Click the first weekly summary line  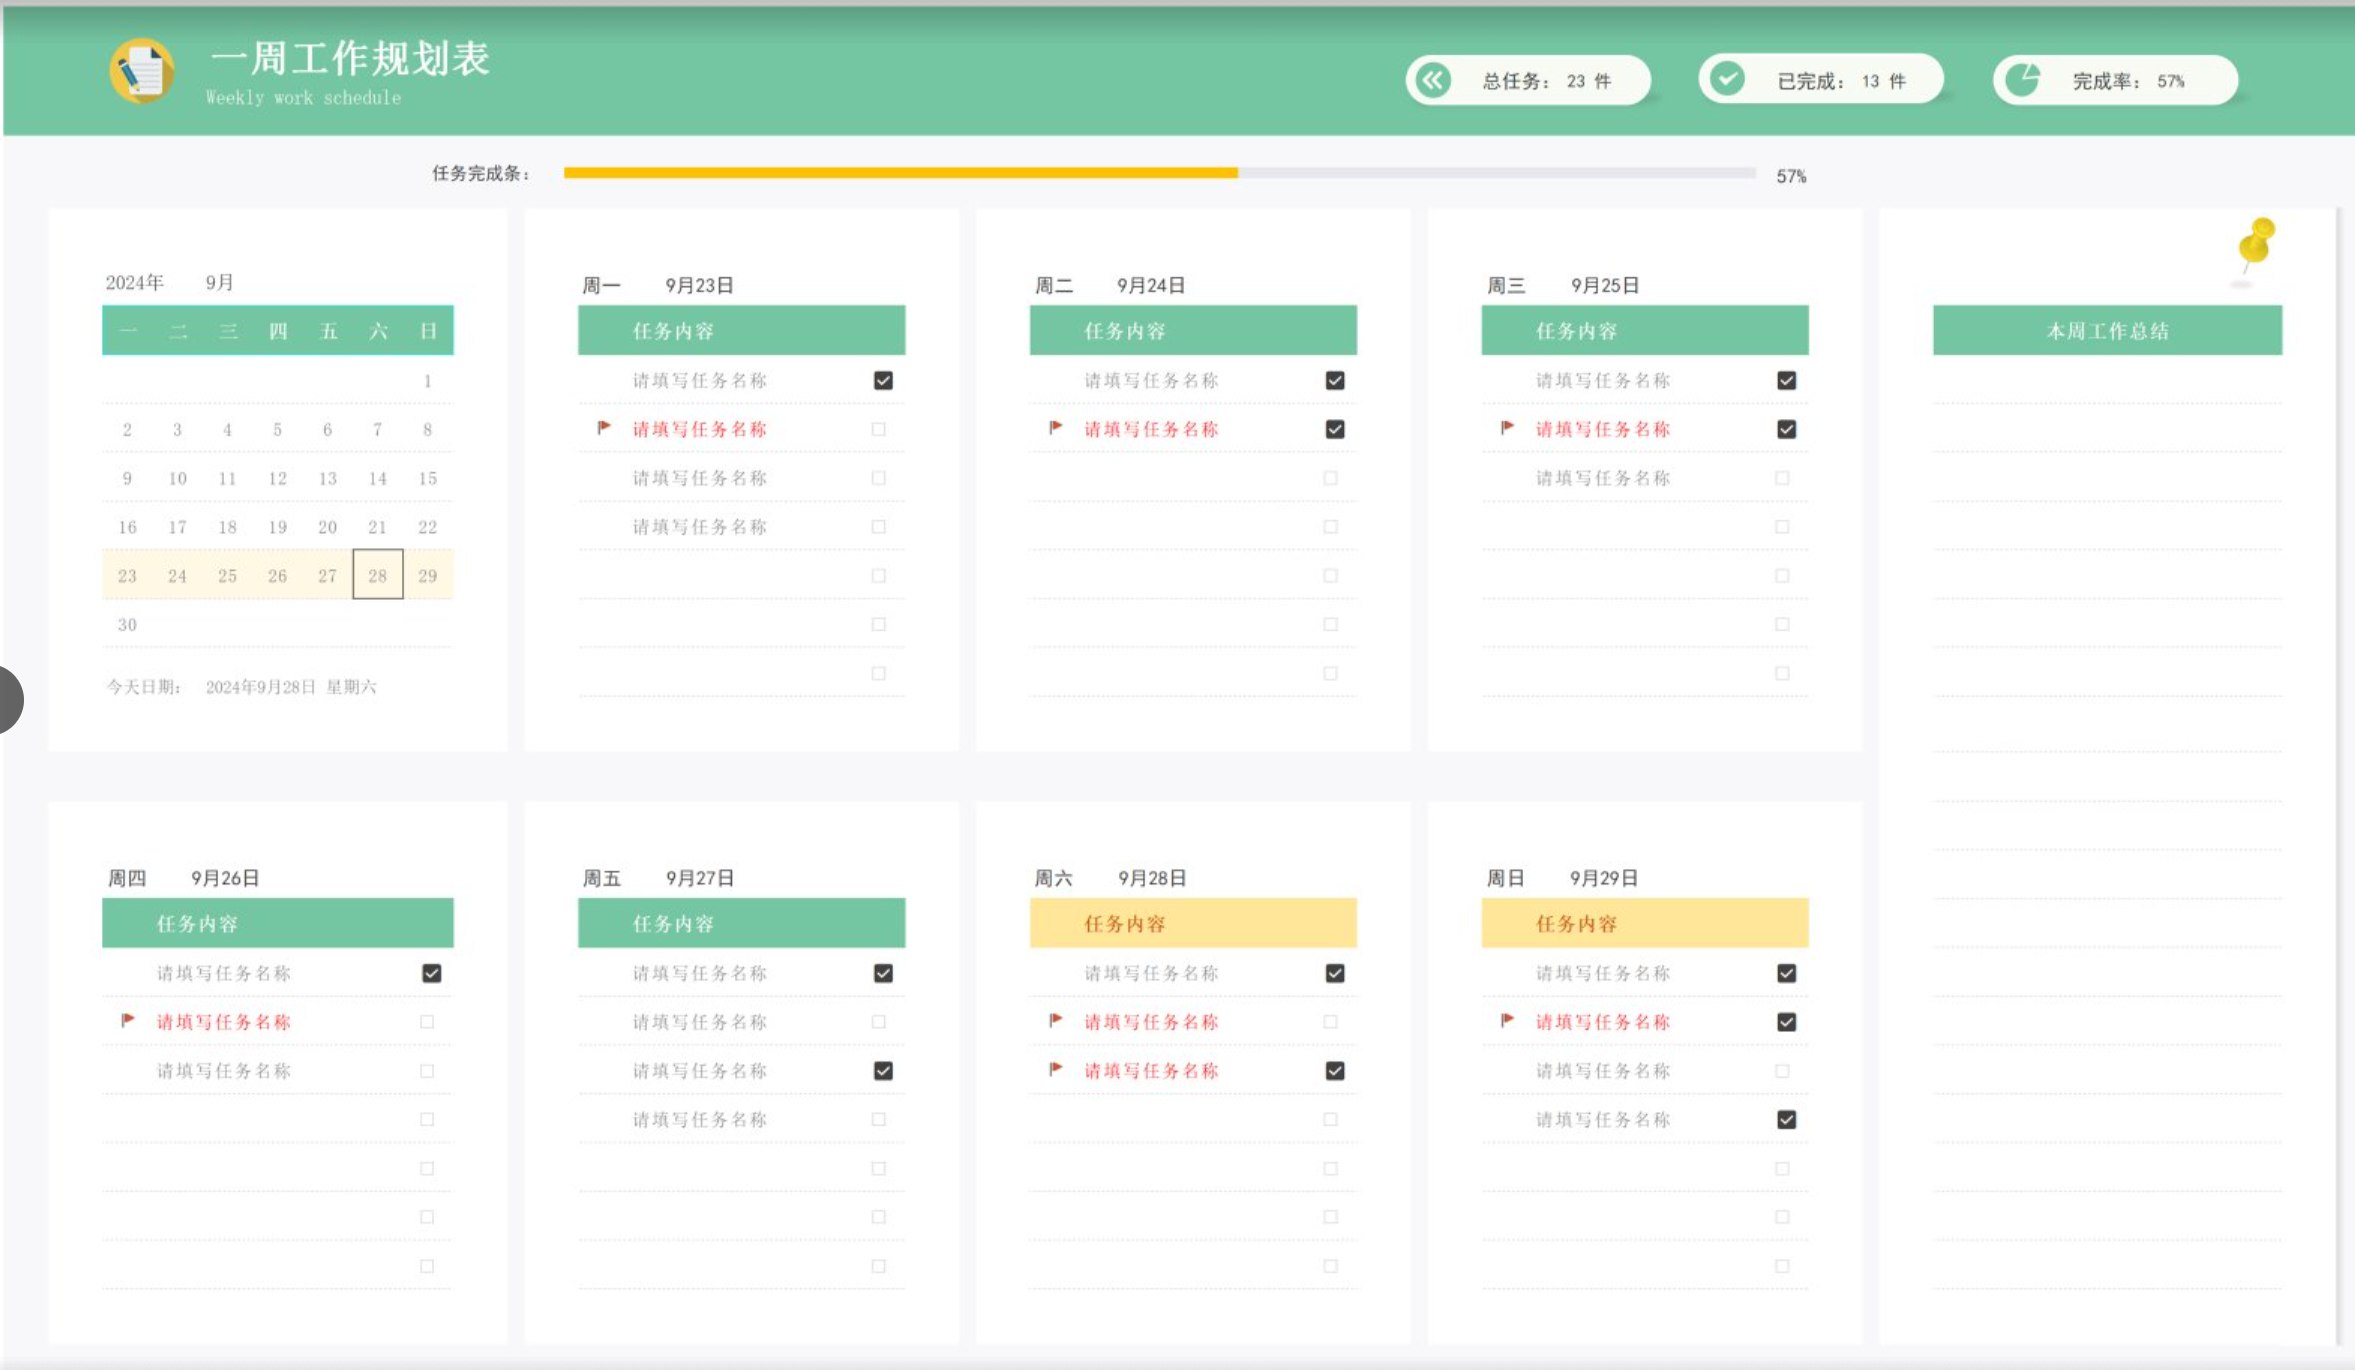[x=2107, y=384]
